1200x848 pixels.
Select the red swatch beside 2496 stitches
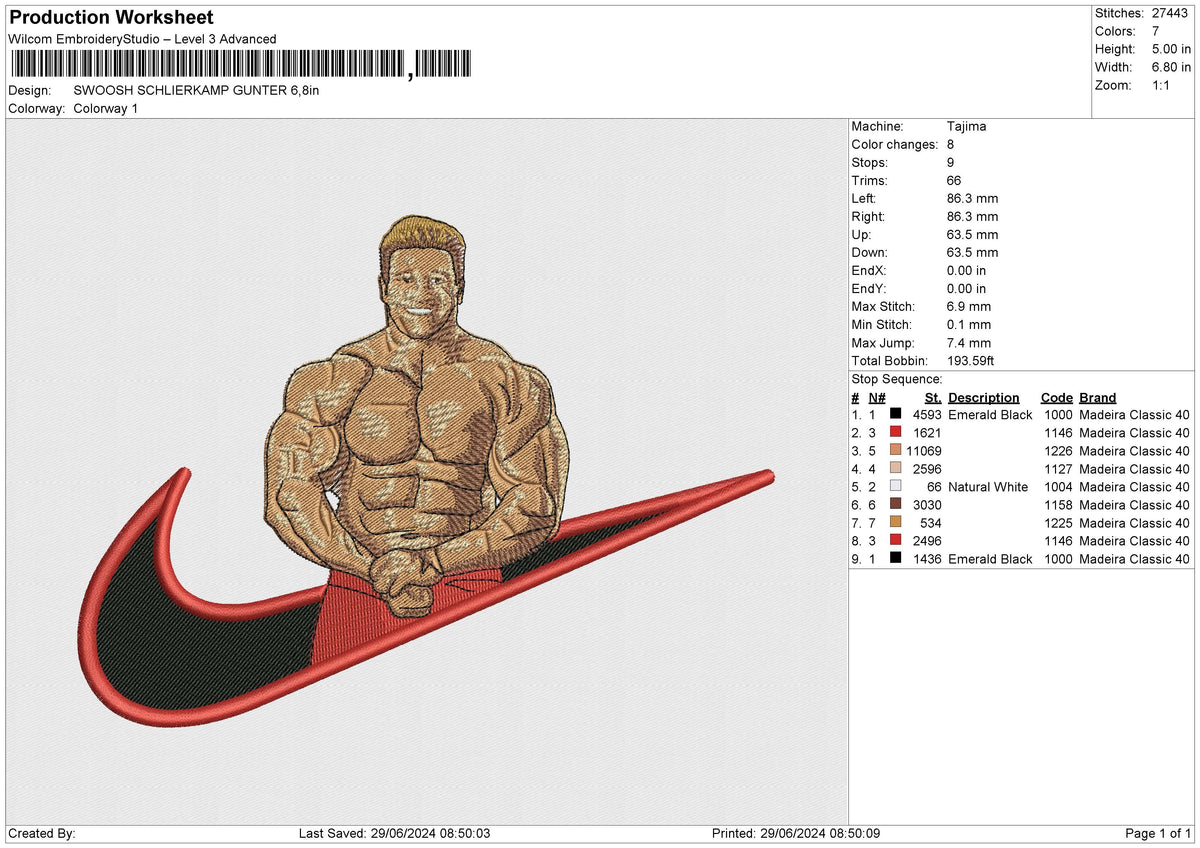tap(896, 541)
